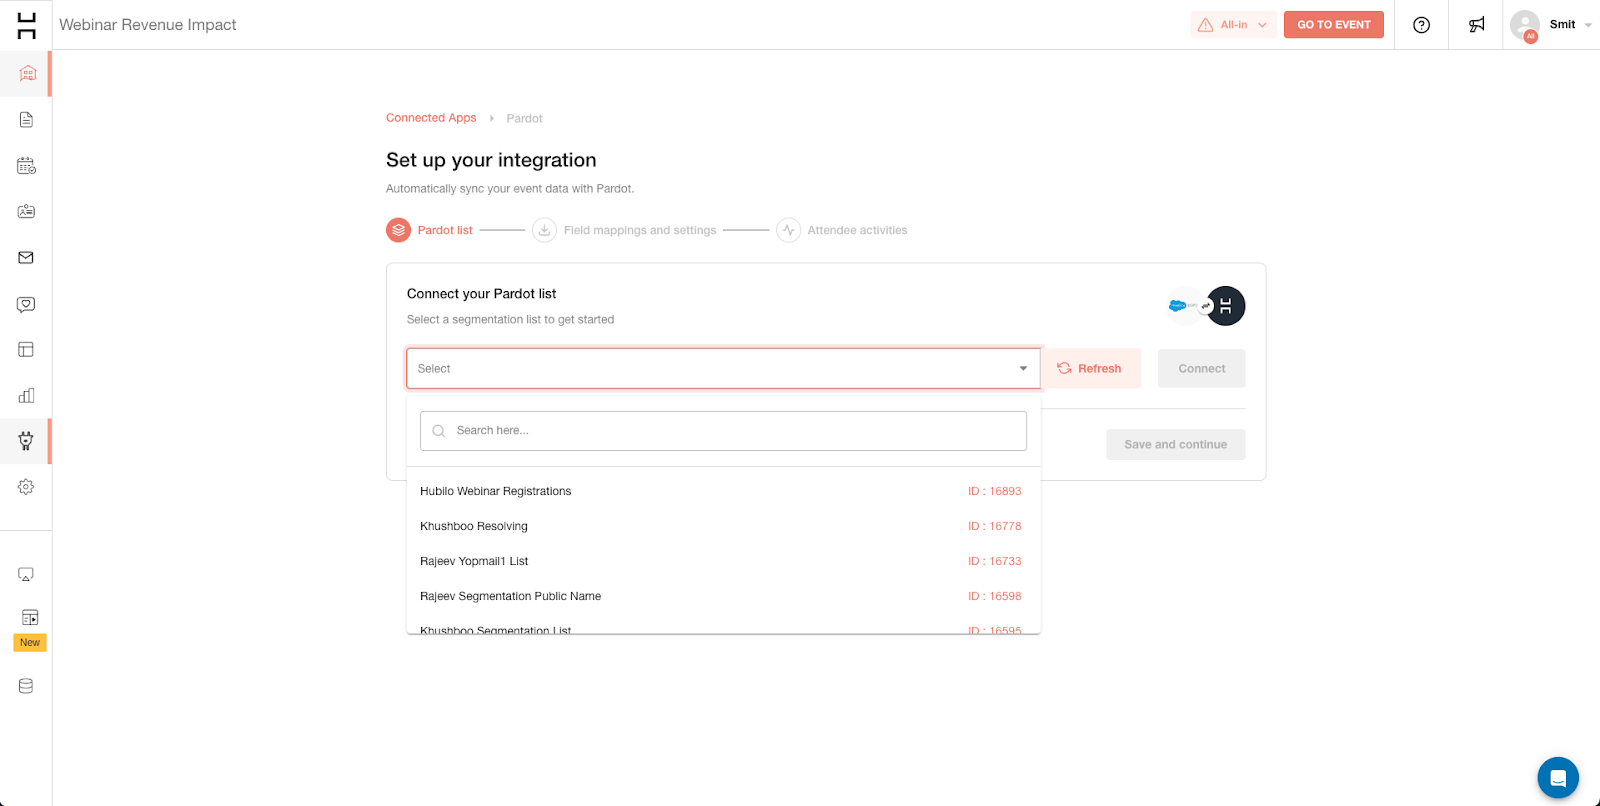Expand the Smit account menu arrow
Viewport: 1600px width, 806px height.
coord(1588,25)
